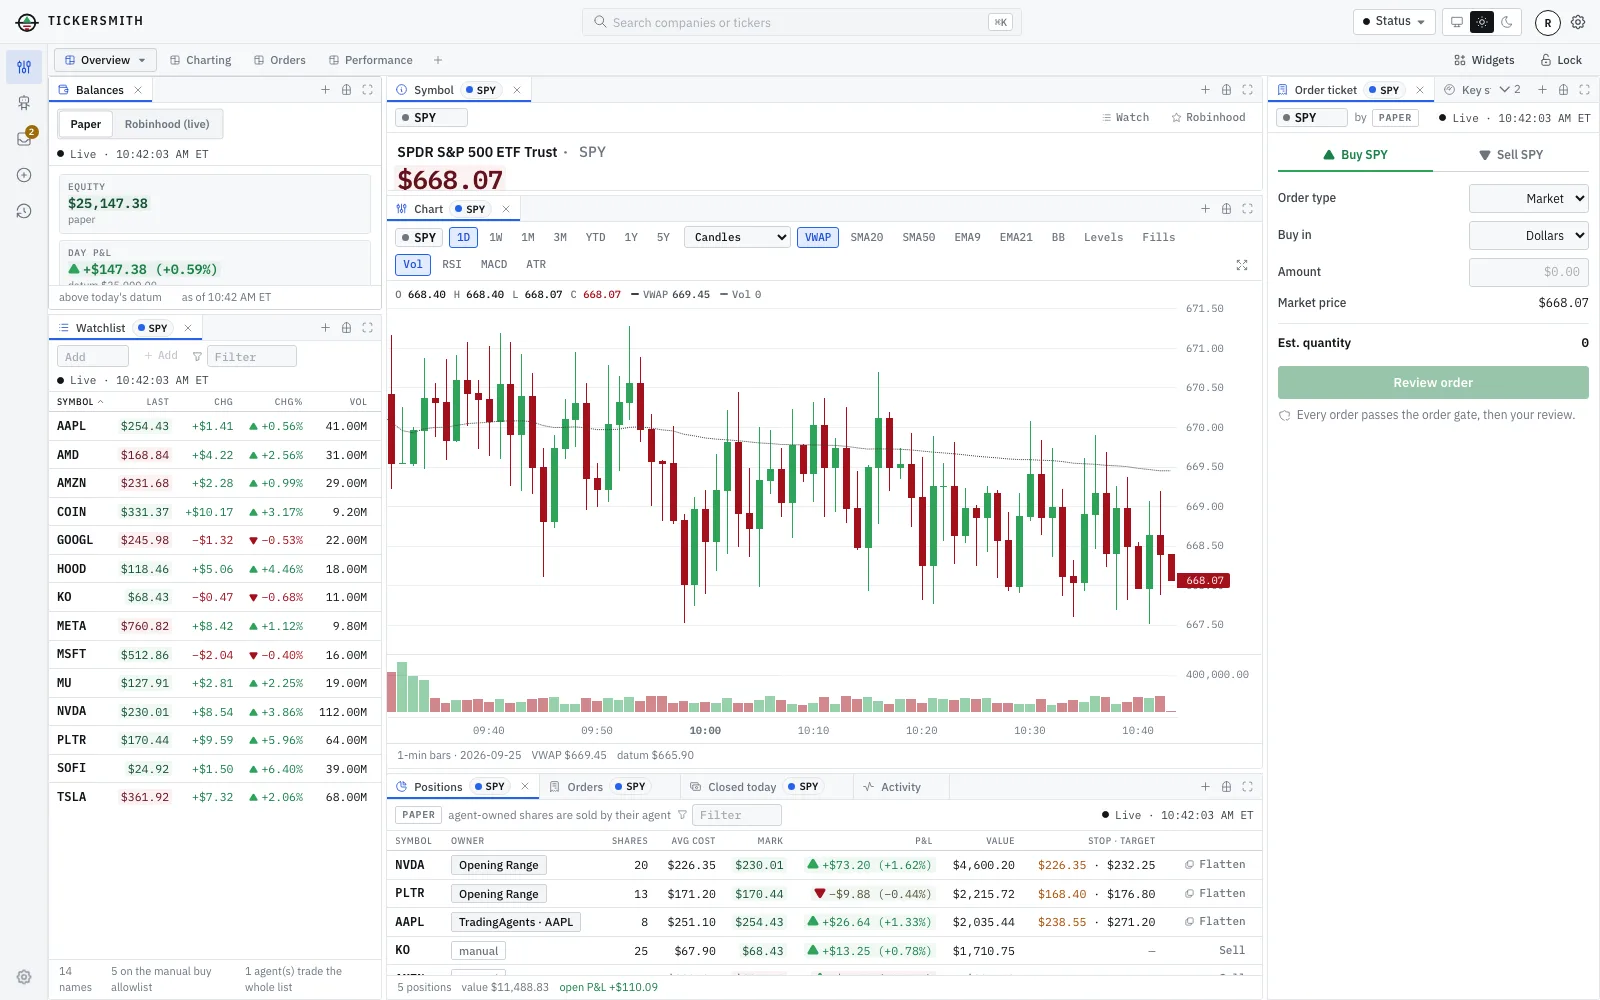Open settings gear in top-right header

(1578, 22)
